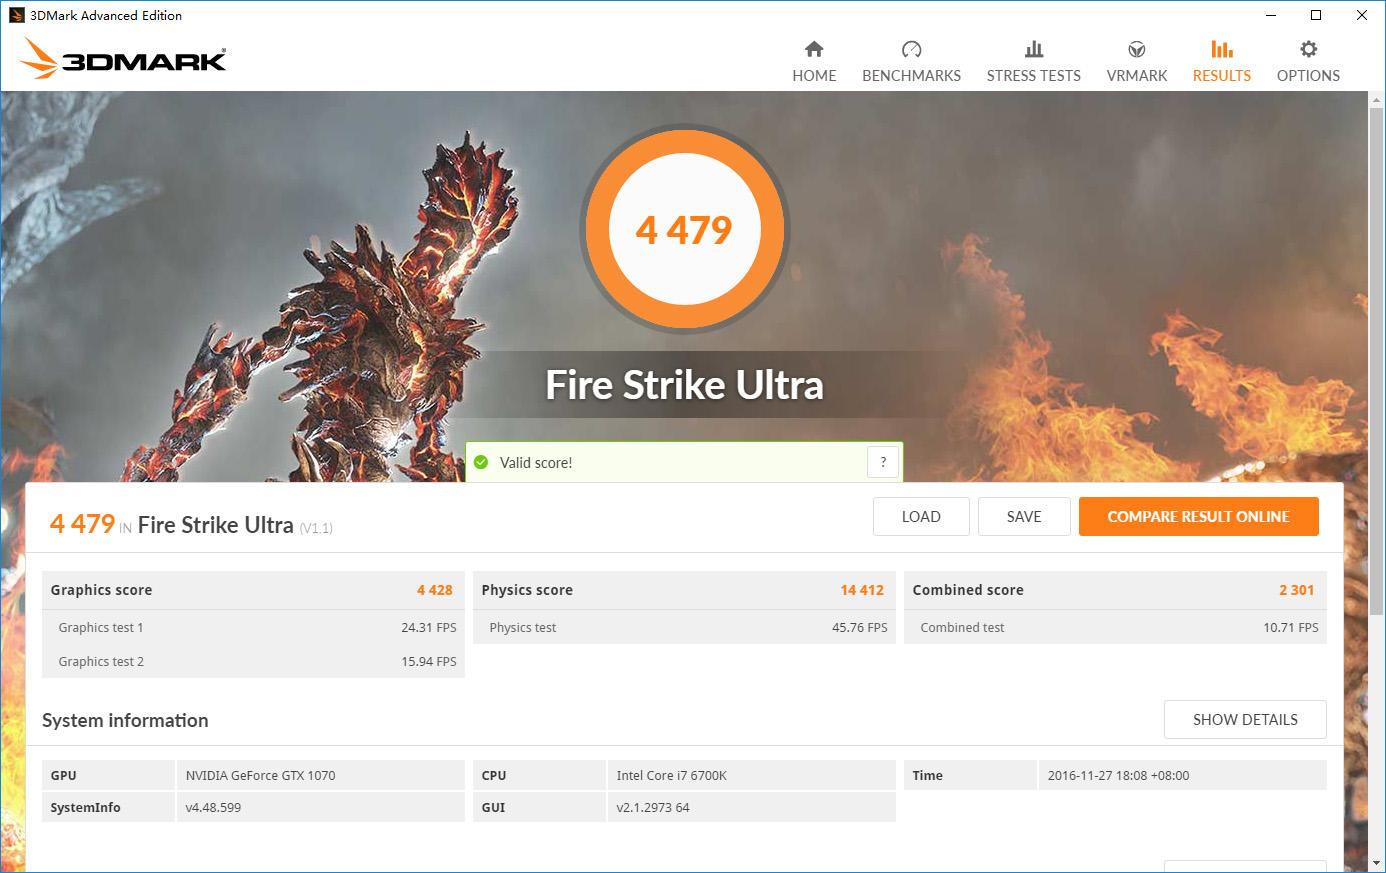The height and width of the screenshot is (873, 1386).
Task: Click the 3DMark logo
Action: 123,59
